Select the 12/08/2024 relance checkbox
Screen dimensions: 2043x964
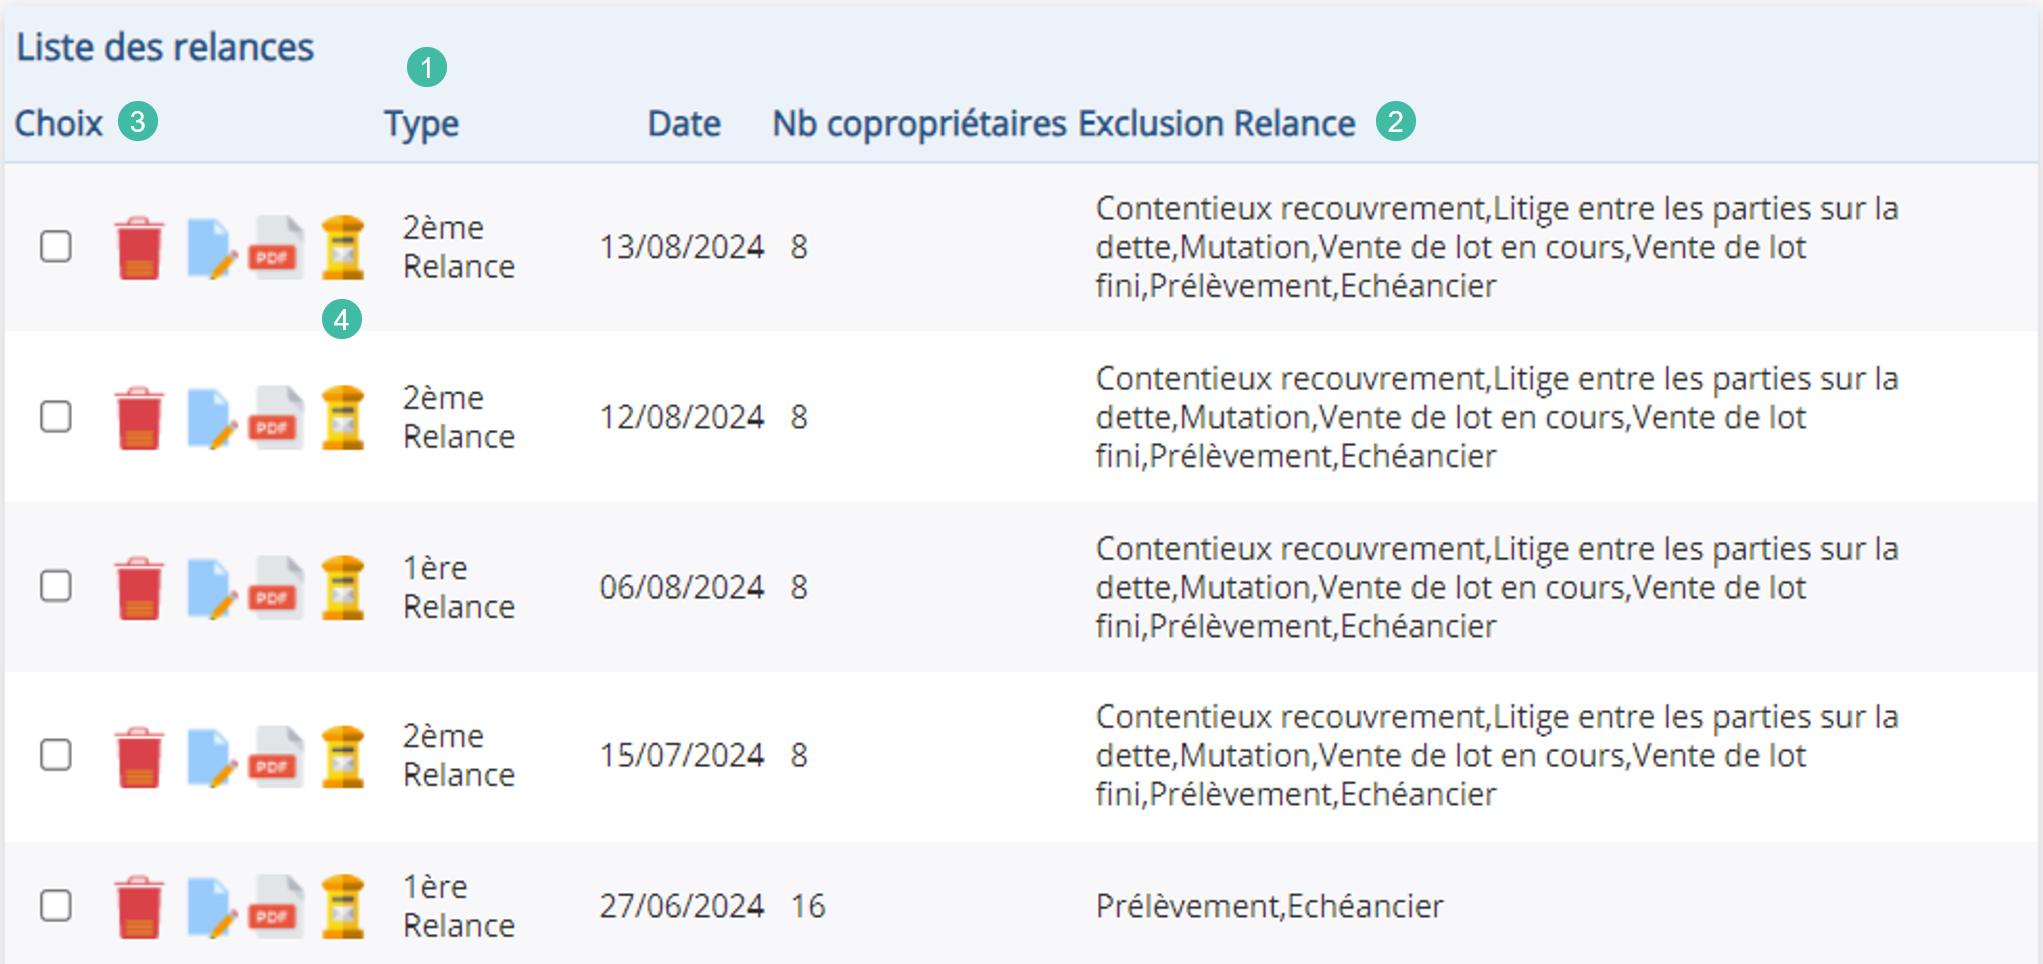click(x=56, y=416)
